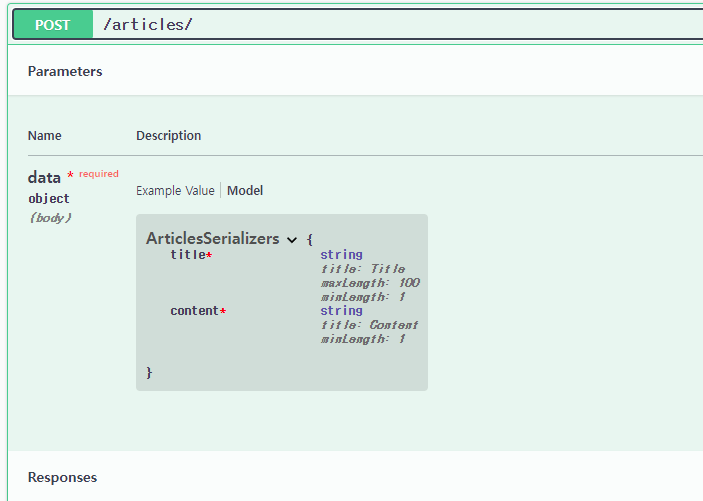Click the 'object' parameter type text
The width and height of the screenshot is (703, 501).
click(49, 198)
